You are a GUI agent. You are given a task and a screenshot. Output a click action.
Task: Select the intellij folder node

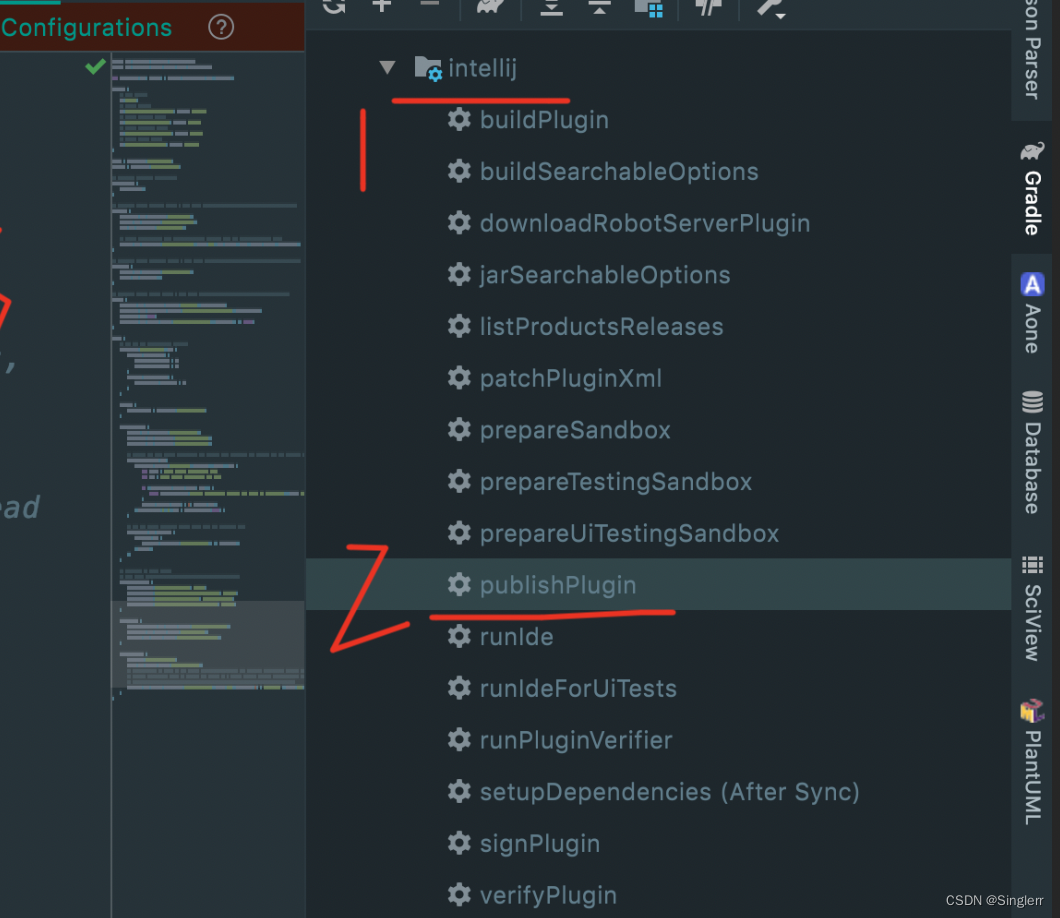pos(466,68)
